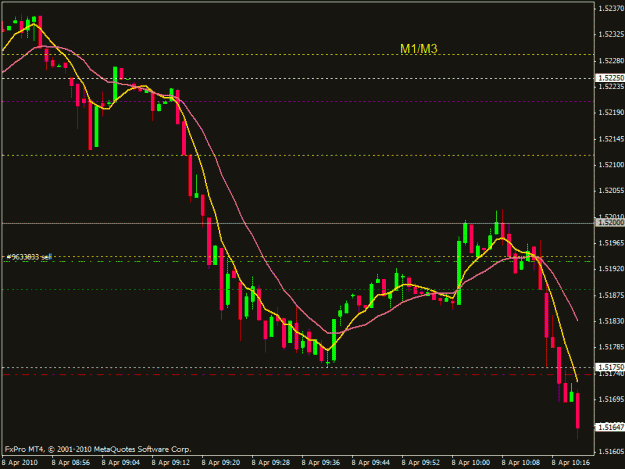Click the 1.52100 price axis label
The height and width of the screenshot is (469, 625).
pos(611,165)
